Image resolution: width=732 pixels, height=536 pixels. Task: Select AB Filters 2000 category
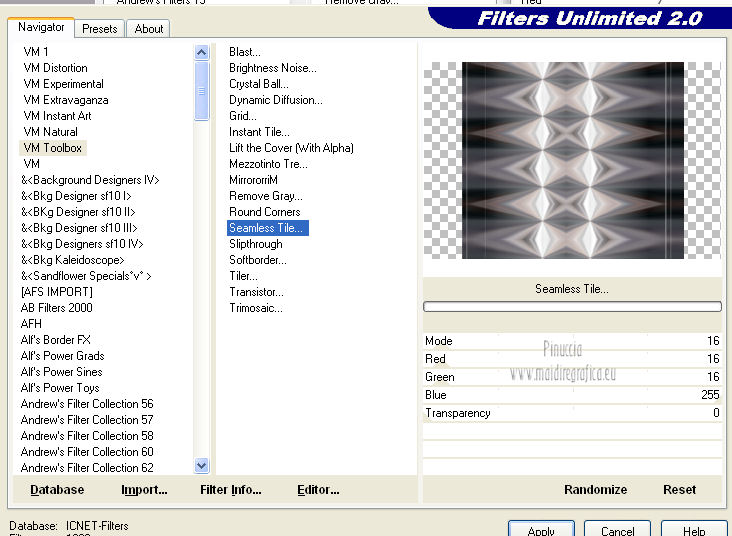(56, 308)
